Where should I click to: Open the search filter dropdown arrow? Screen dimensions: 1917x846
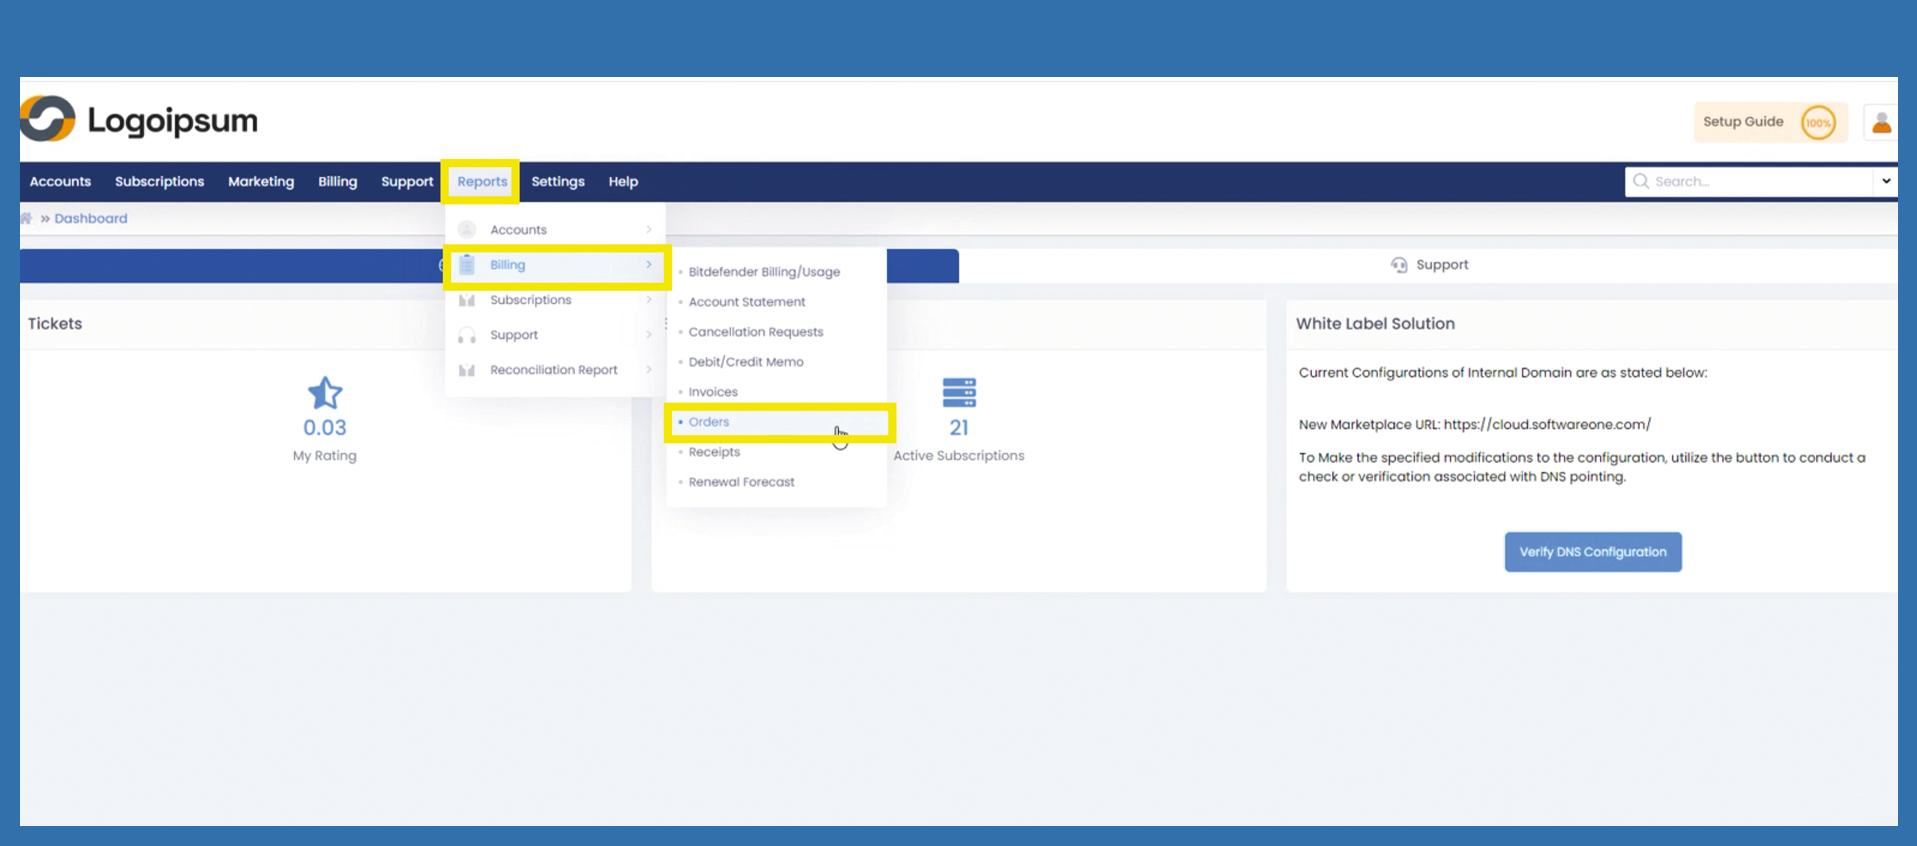(1885, 181)
